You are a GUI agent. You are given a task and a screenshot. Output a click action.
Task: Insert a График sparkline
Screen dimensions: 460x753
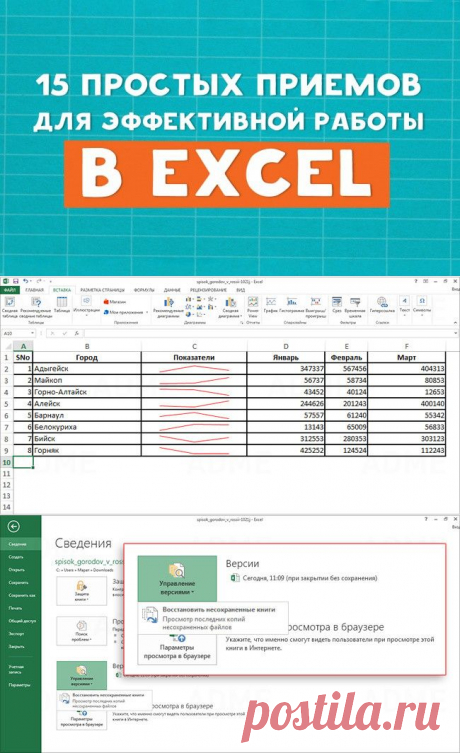(x=271, y=304)
